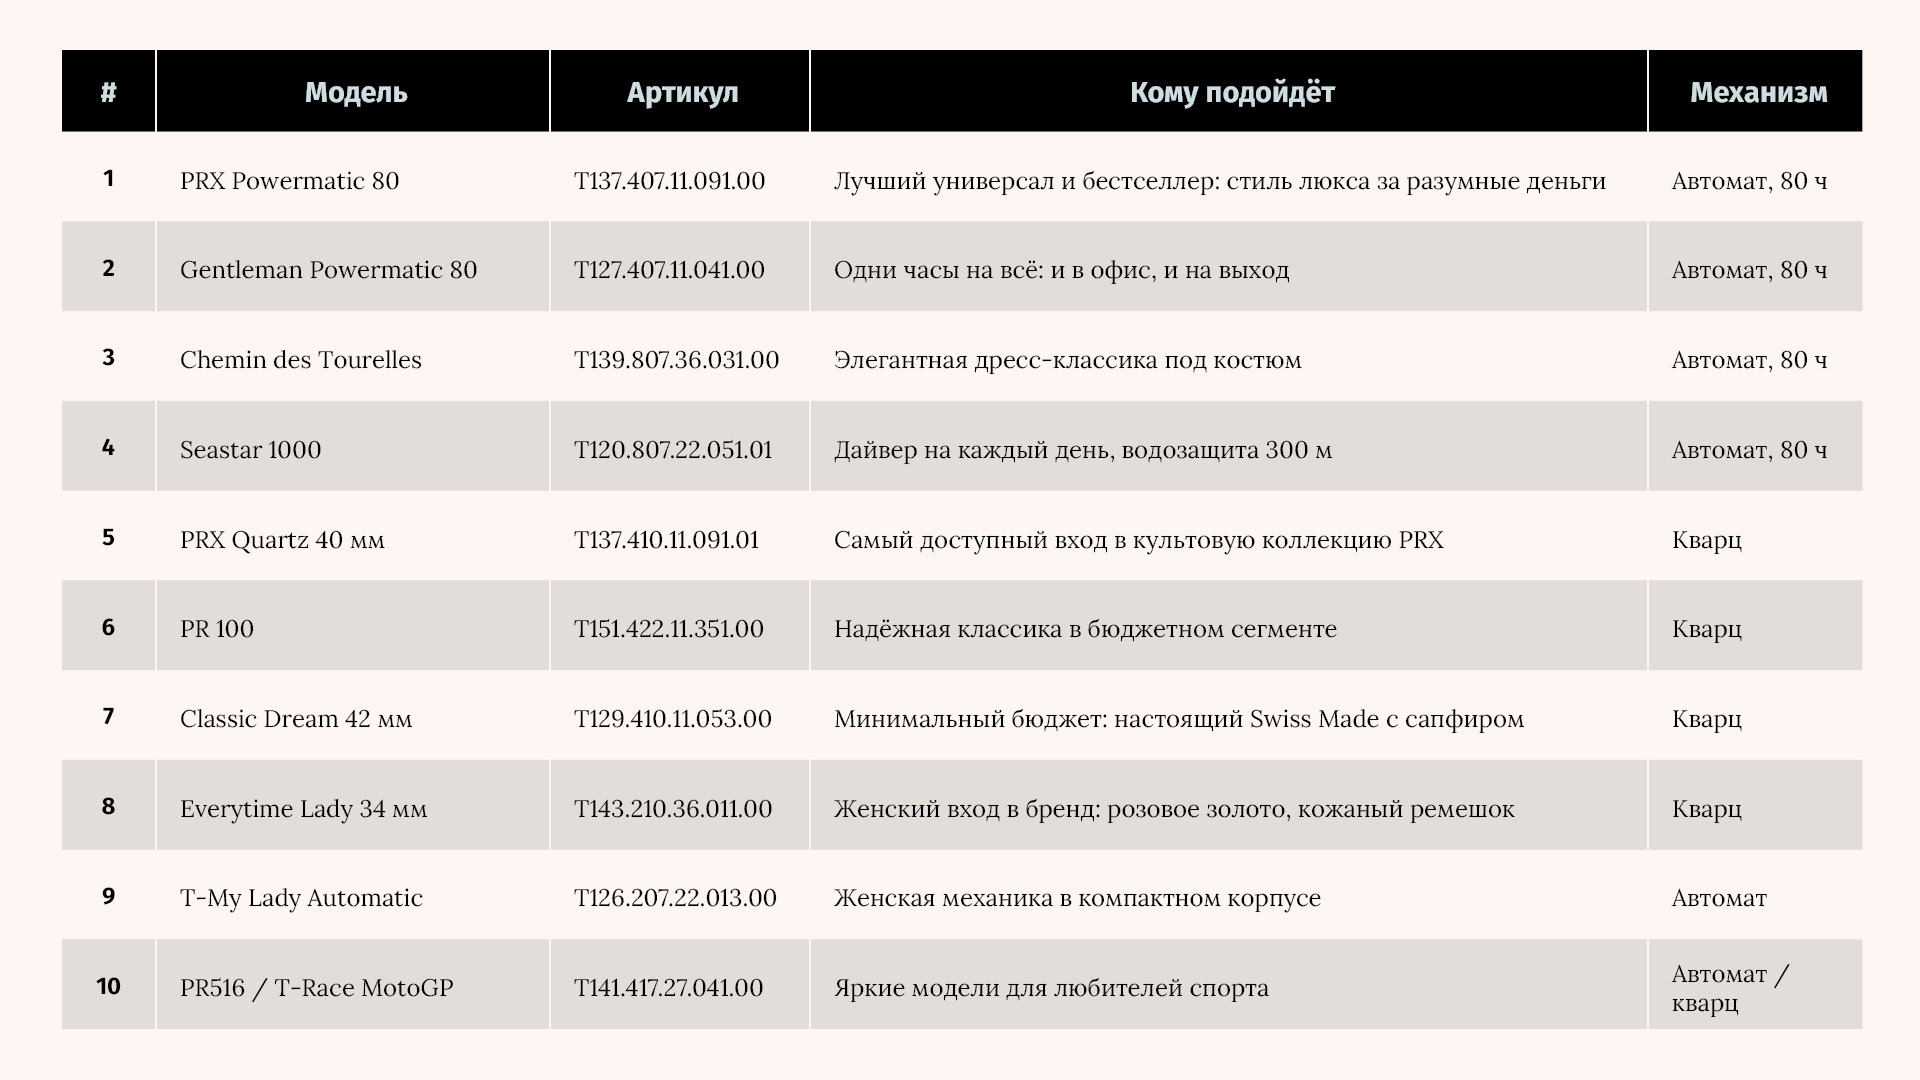The image size is (1920, 1080).
Task: Click article number T137.410.11.091.01
Action: tap(666, 540)
